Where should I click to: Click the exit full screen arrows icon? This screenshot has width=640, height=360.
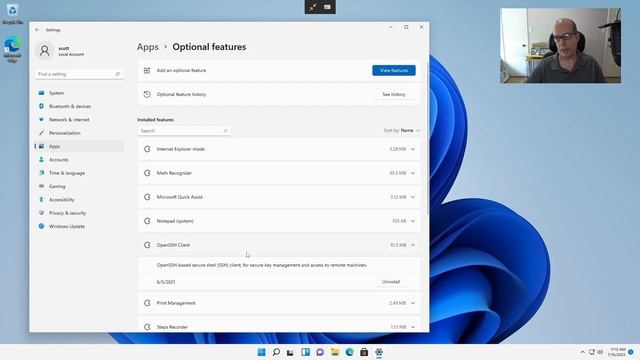[313, 7]
